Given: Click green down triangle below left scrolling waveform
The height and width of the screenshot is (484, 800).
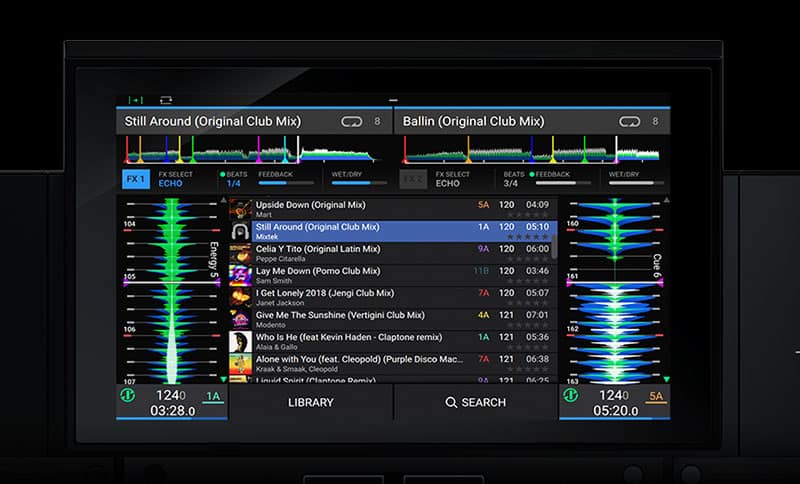Looking at the screenshot, I should [x=223, y=379].
